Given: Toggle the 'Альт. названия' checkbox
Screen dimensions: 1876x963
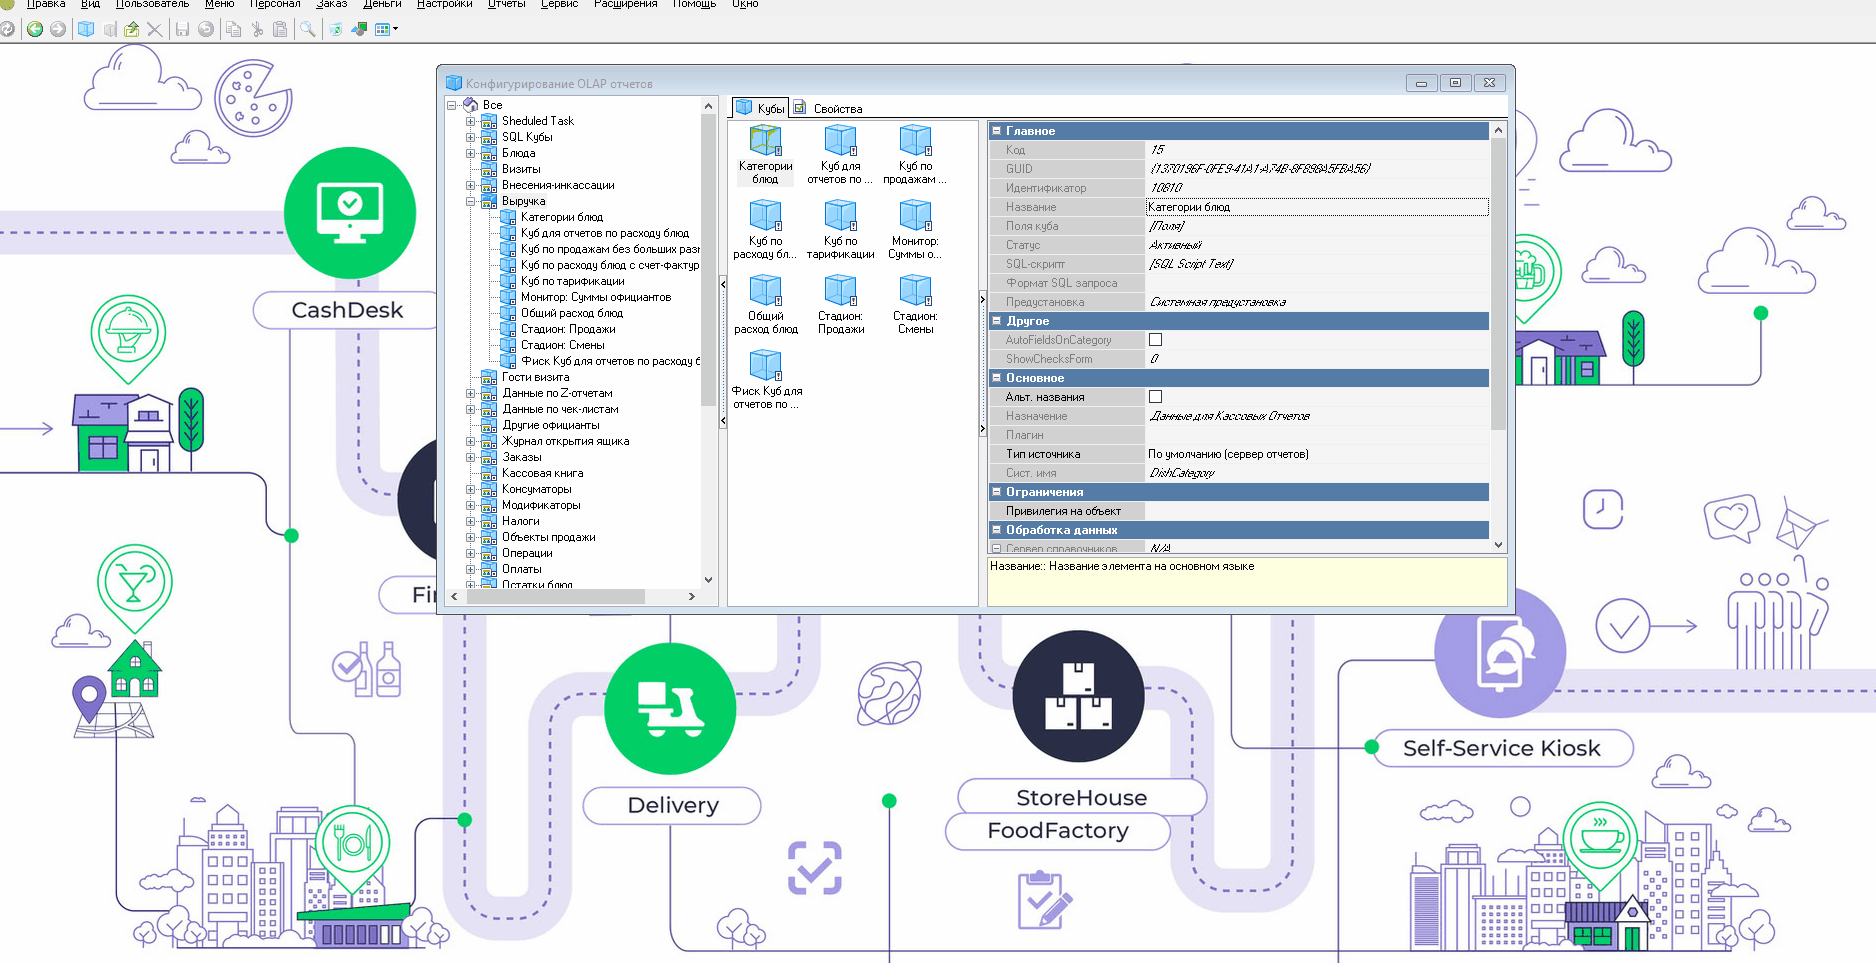Looking at the screenshot, I should [1155, 397].
